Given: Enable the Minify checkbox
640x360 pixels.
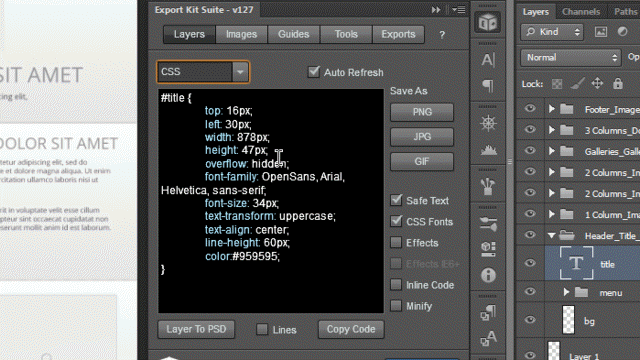Looking at the screenshot, I should [x=396, y=306].
